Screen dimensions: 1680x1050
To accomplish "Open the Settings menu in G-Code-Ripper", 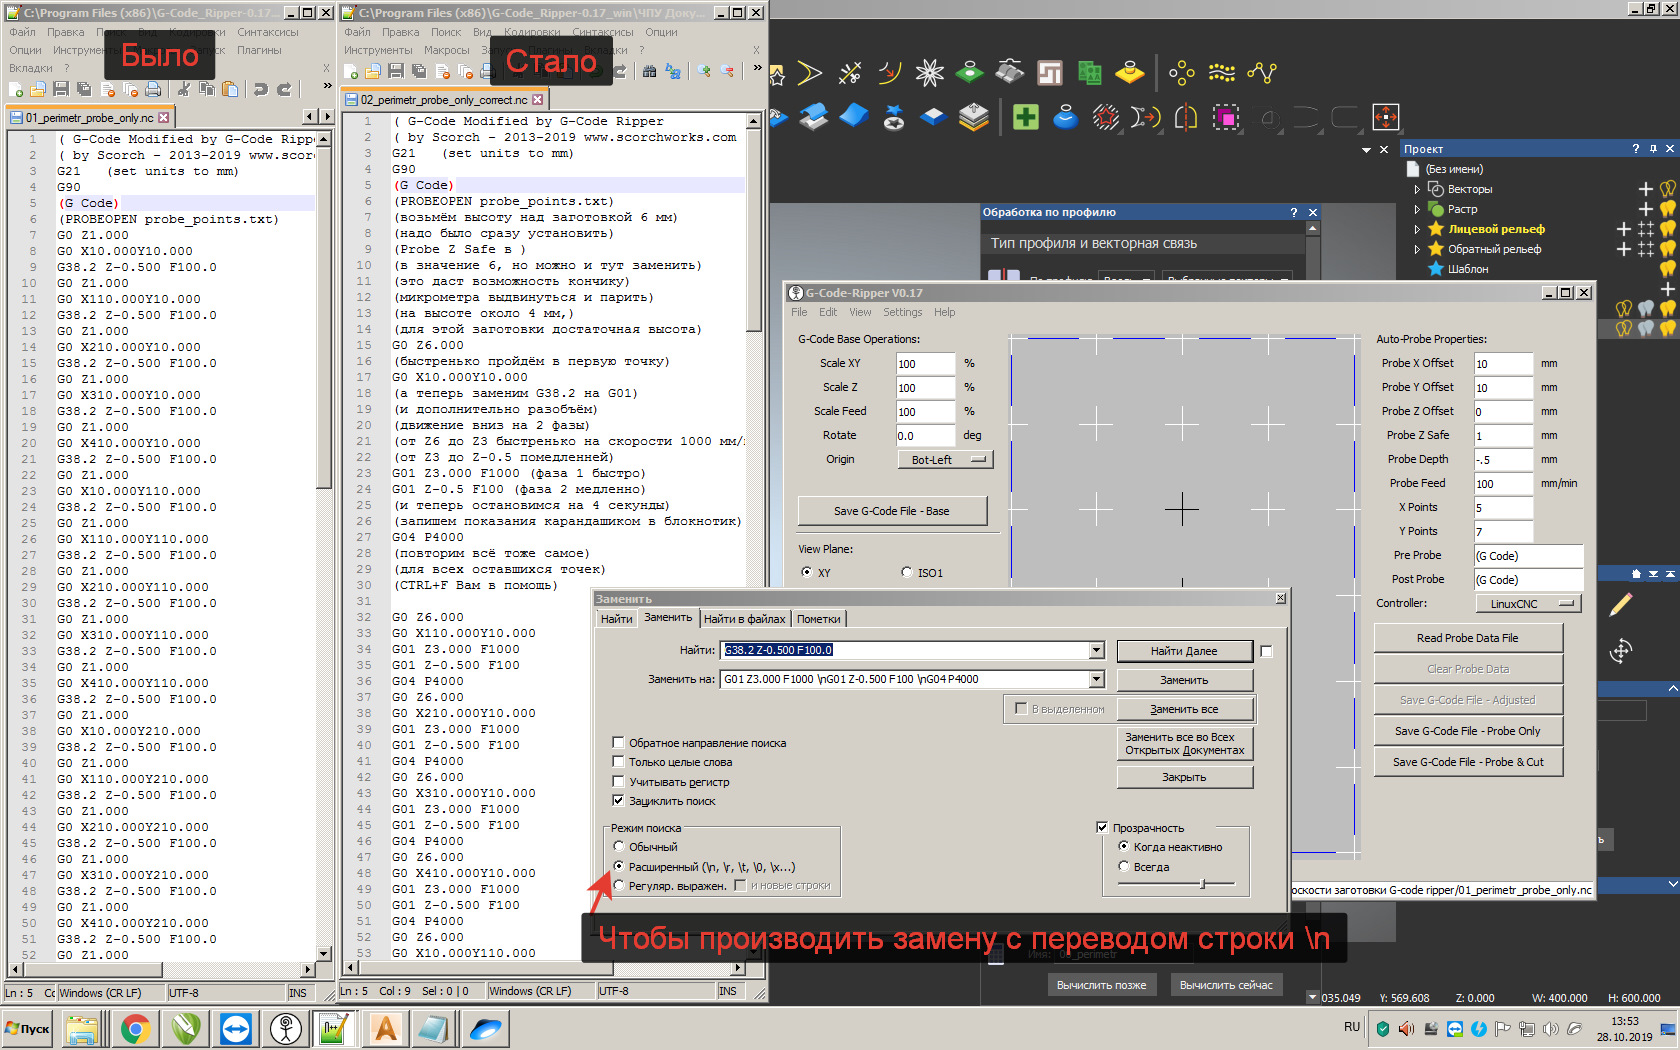I will (902, 312).
